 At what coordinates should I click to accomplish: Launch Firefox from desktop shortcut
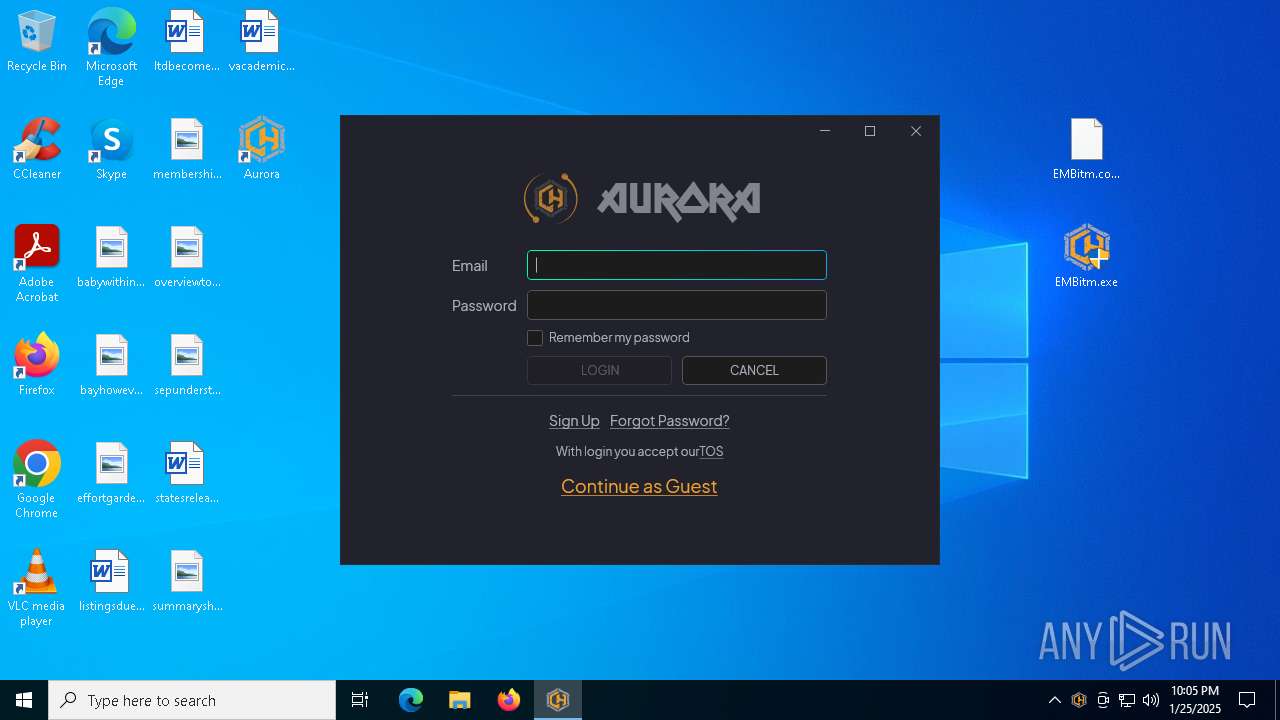(x=37, y=366)
